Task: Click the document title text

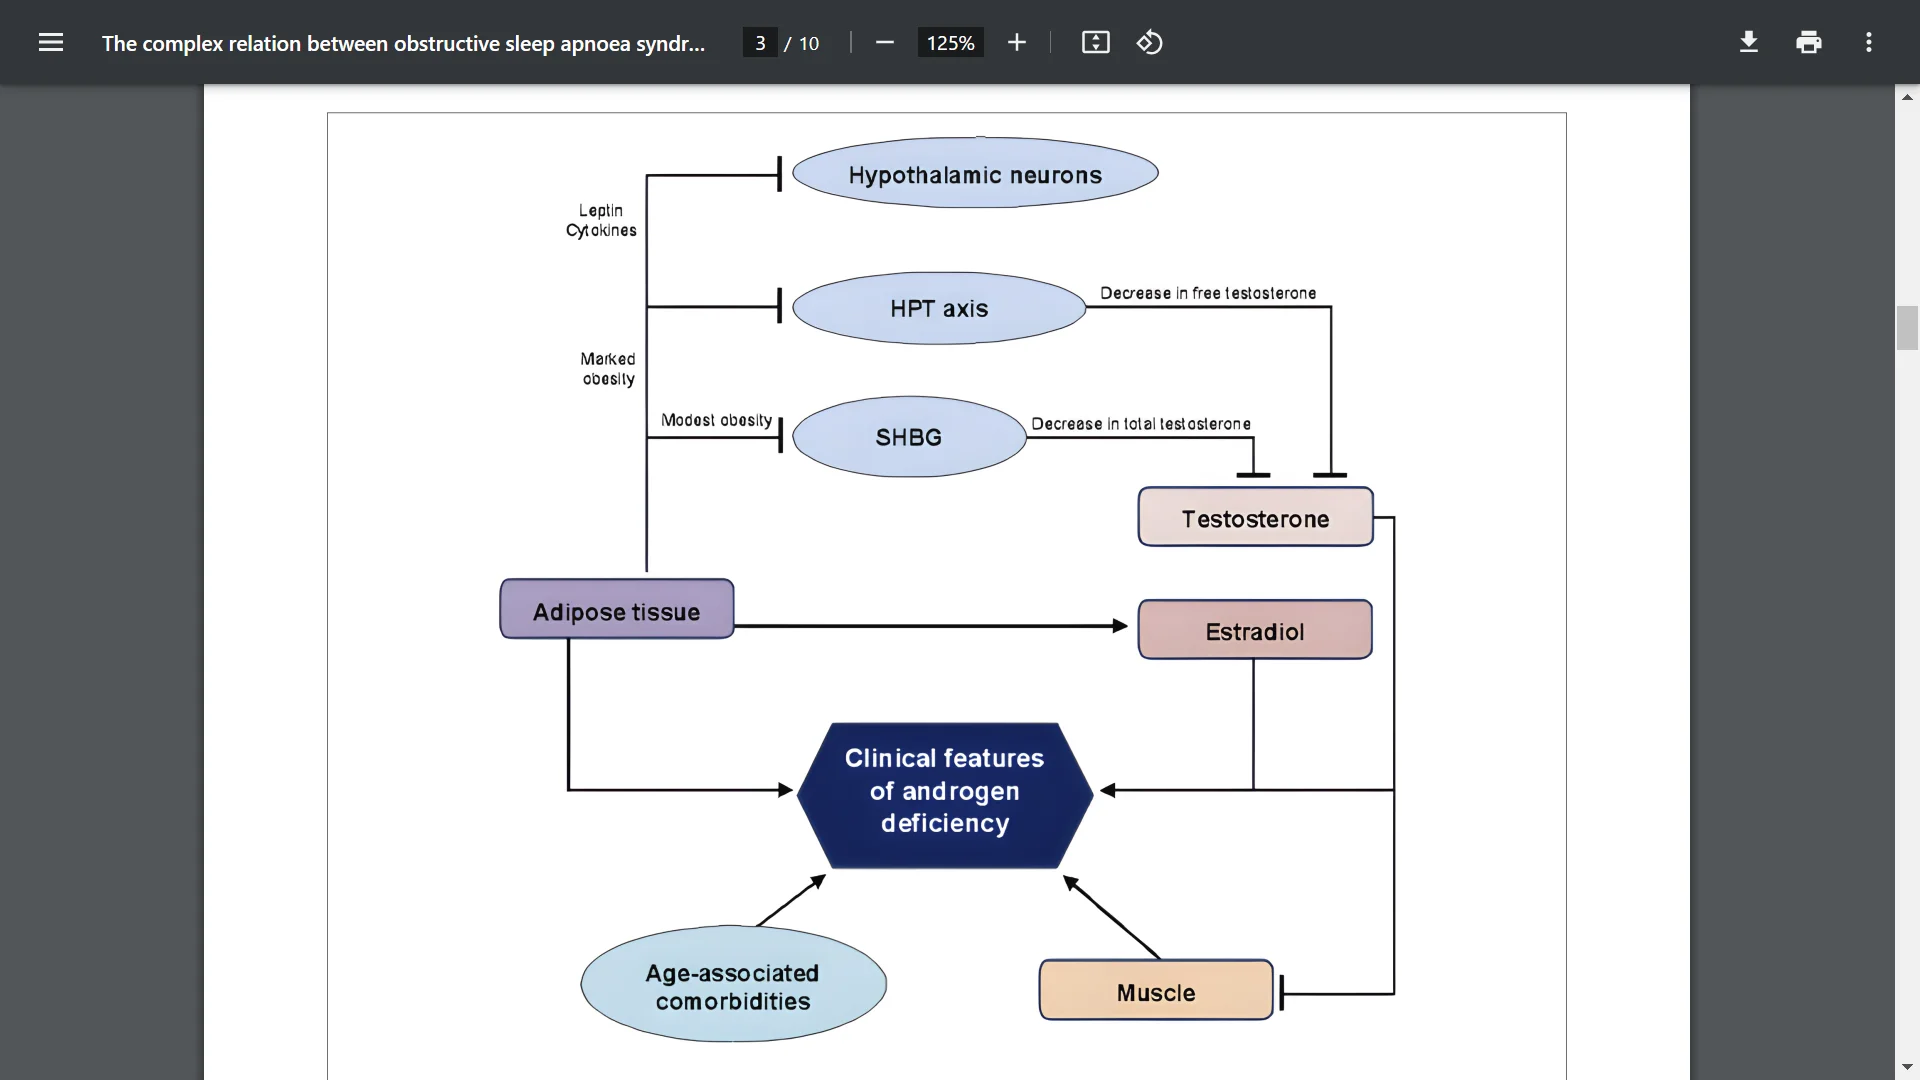Action: [403, 43]
